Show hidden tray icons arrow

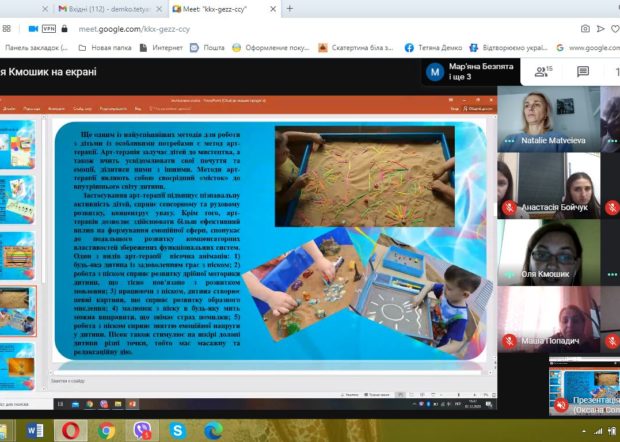pos(584,431)
